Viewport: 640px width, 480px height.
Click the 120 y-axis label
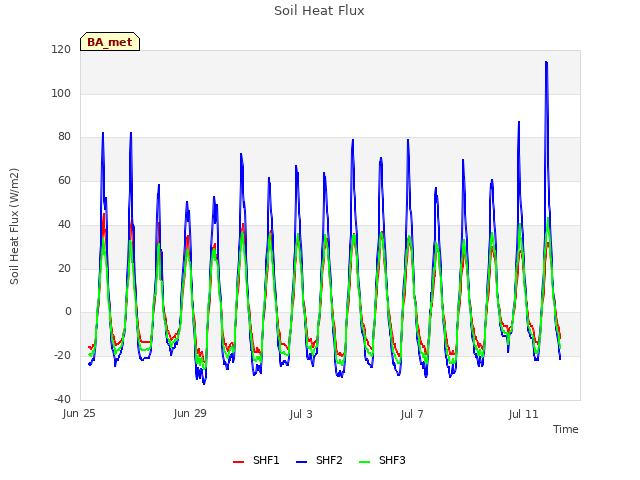pyautogui.click(x=61, y=49)
